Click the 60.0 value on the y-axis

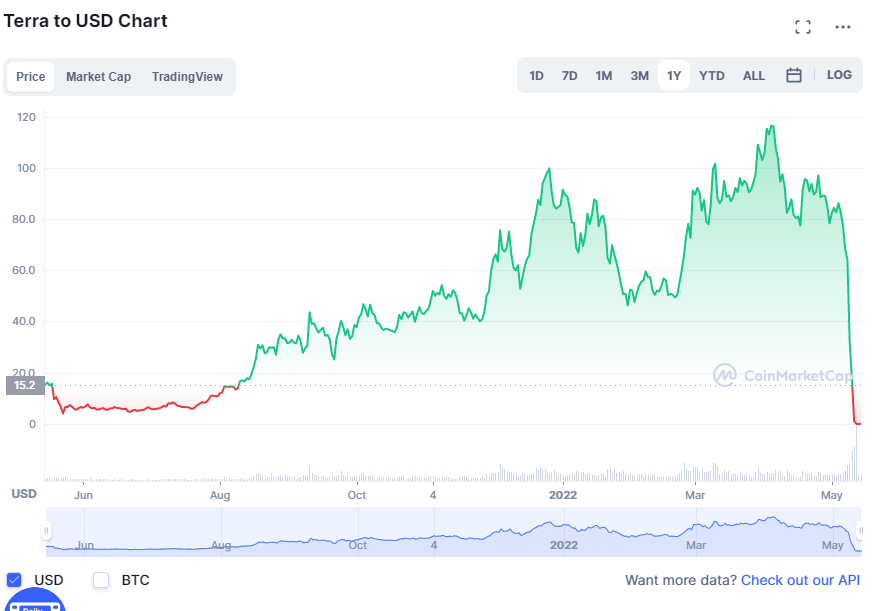24,270
